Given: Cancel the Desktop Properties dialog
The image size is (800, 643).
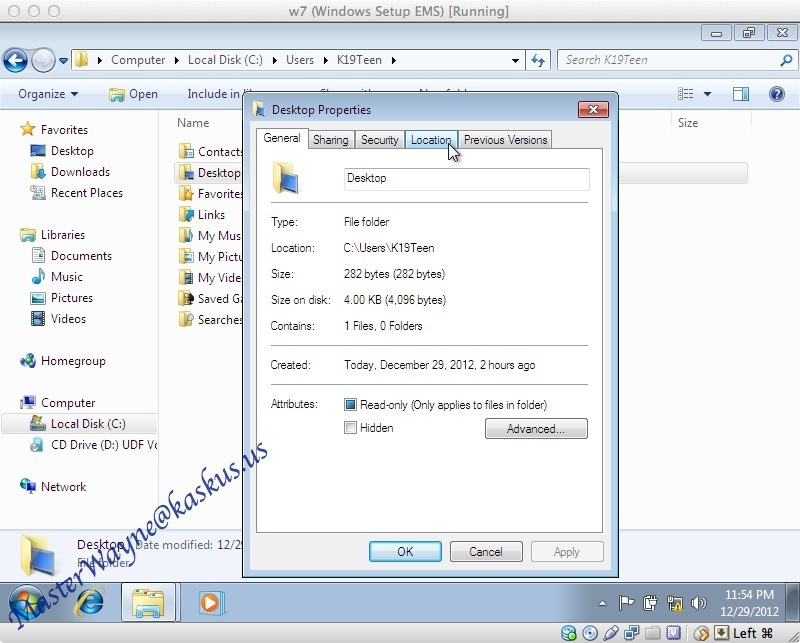Looking at the screenshot, I should point(486,552).
